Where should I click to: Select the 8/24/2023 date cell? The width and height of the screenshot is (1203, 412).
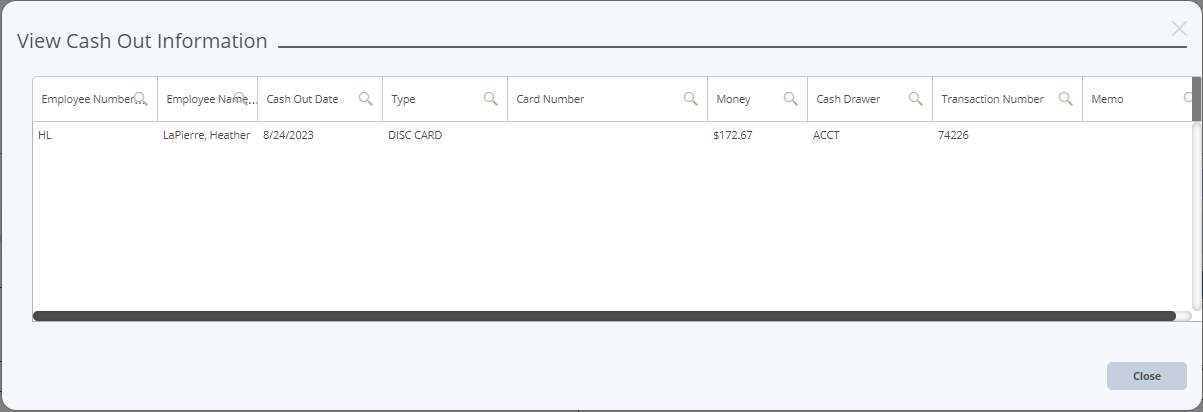320,135
